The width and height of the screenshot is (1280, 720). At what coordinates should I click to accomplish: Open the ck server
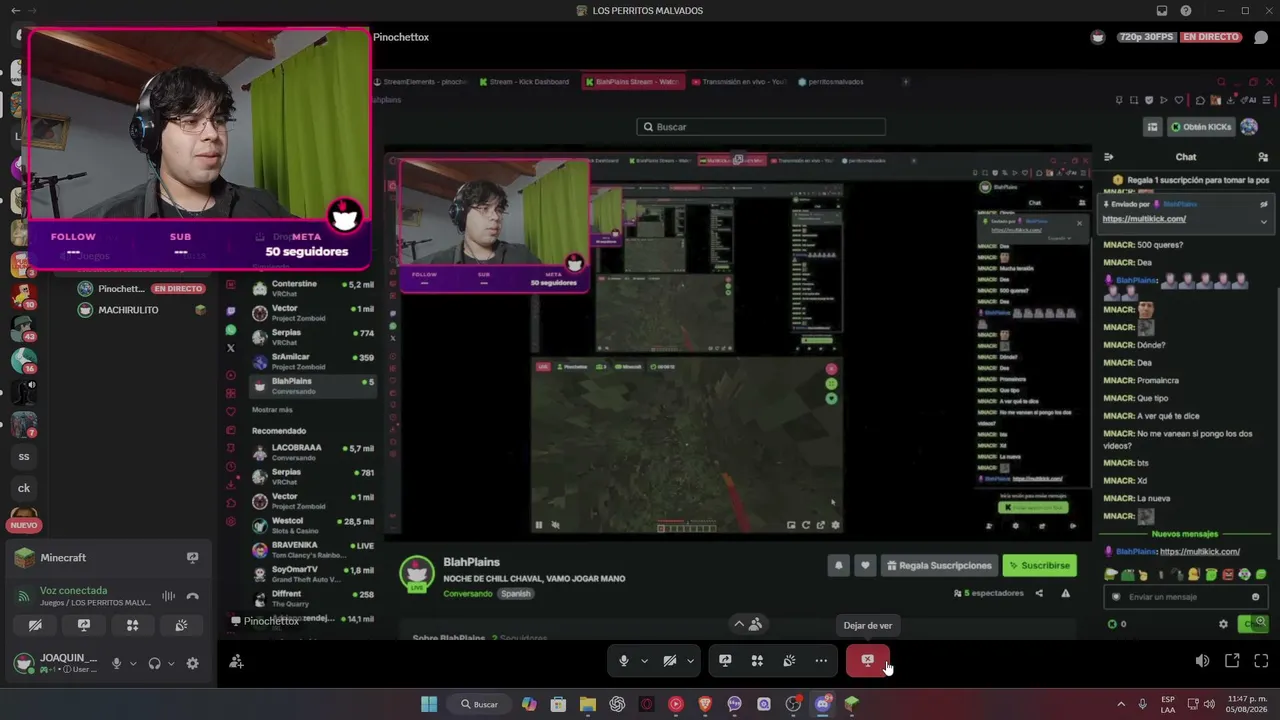pyautogui.click(x=24, y=488)
